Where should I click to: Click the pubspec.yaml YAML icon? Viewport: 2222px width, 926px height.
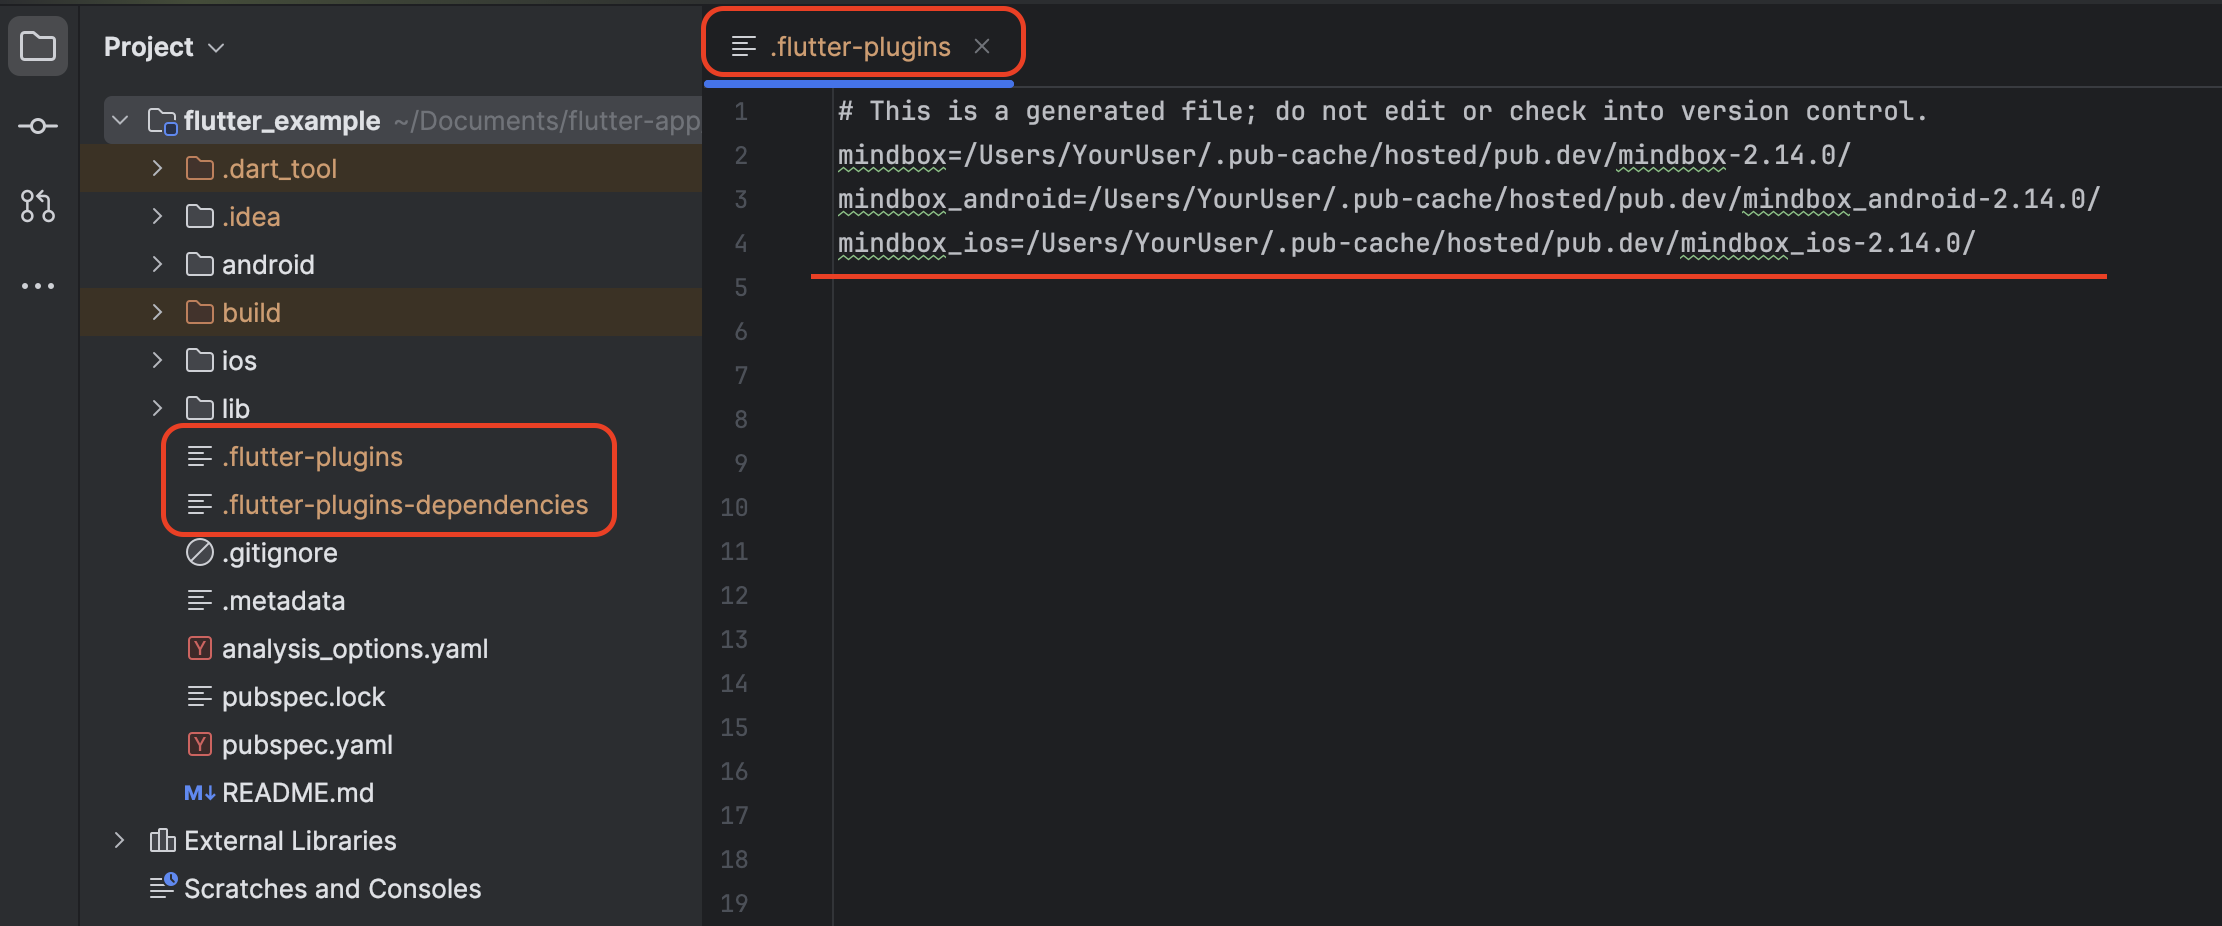pyautogui.click(x=200, y=745)
